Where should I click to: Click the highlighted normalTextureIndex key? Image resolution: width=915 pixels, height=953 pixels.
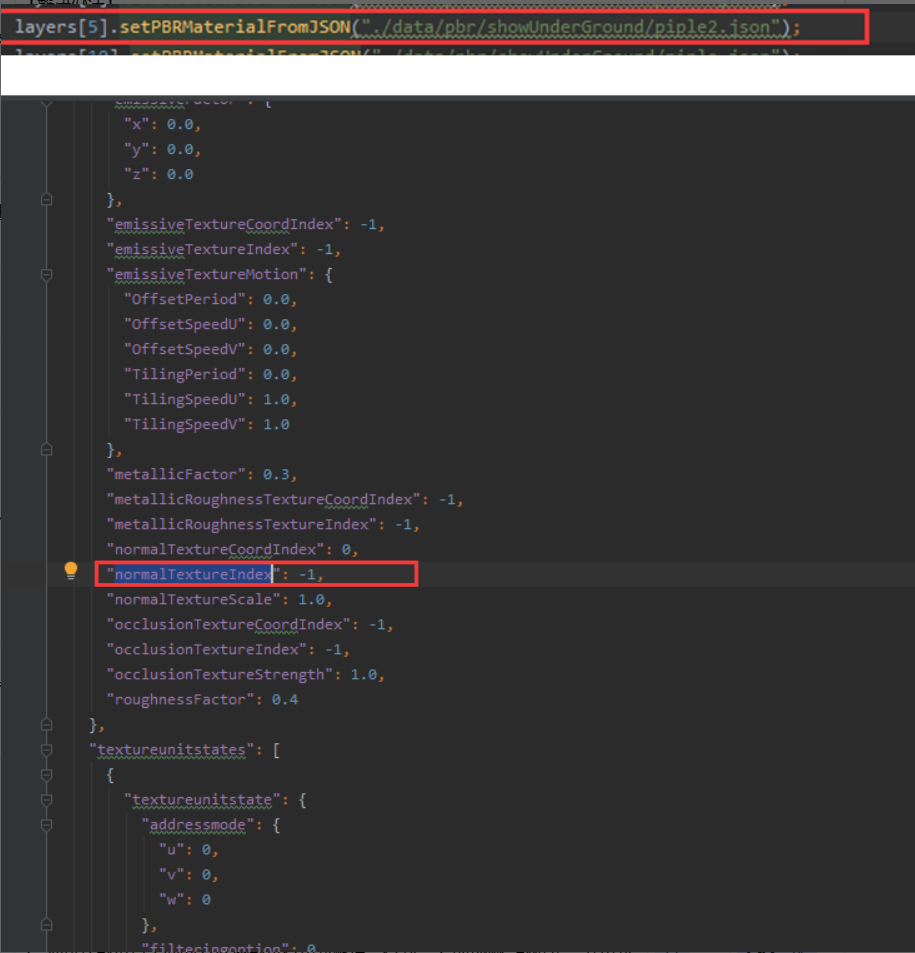pos(193,574)
